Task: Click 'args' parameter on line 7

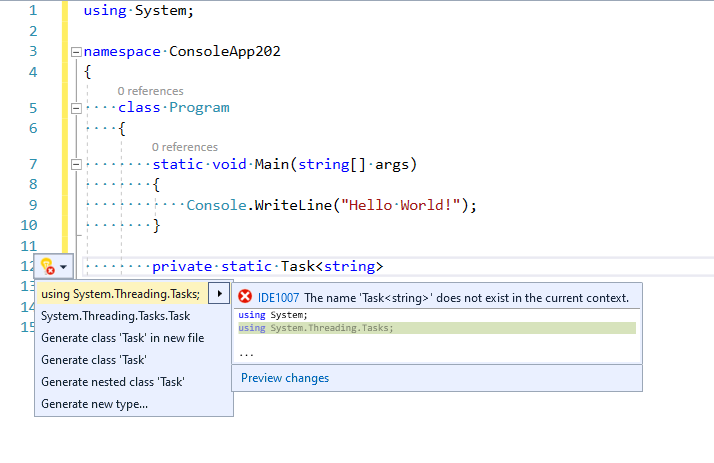Action: pyautogui.click(x=392, y=164)
